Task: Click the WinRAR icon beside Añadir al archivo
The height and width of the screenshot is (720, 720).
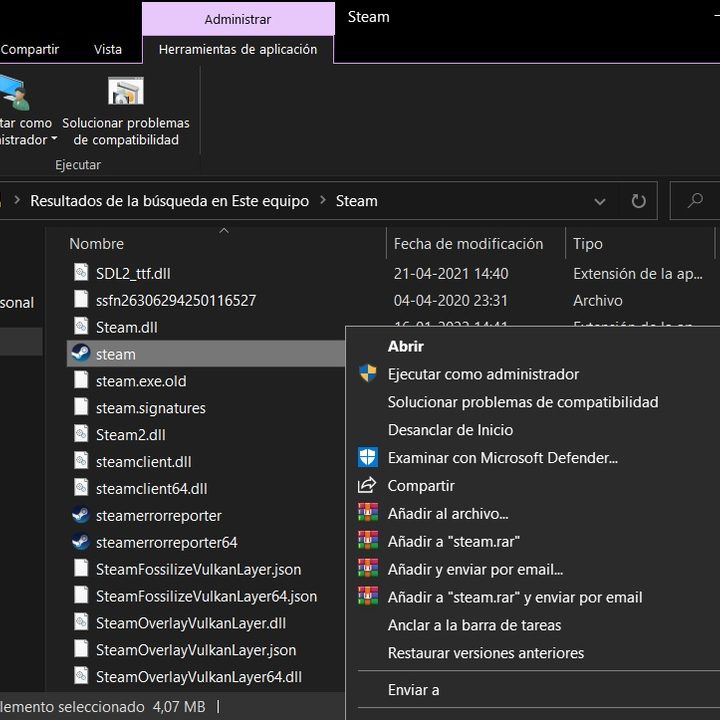Action: (368, 514)
